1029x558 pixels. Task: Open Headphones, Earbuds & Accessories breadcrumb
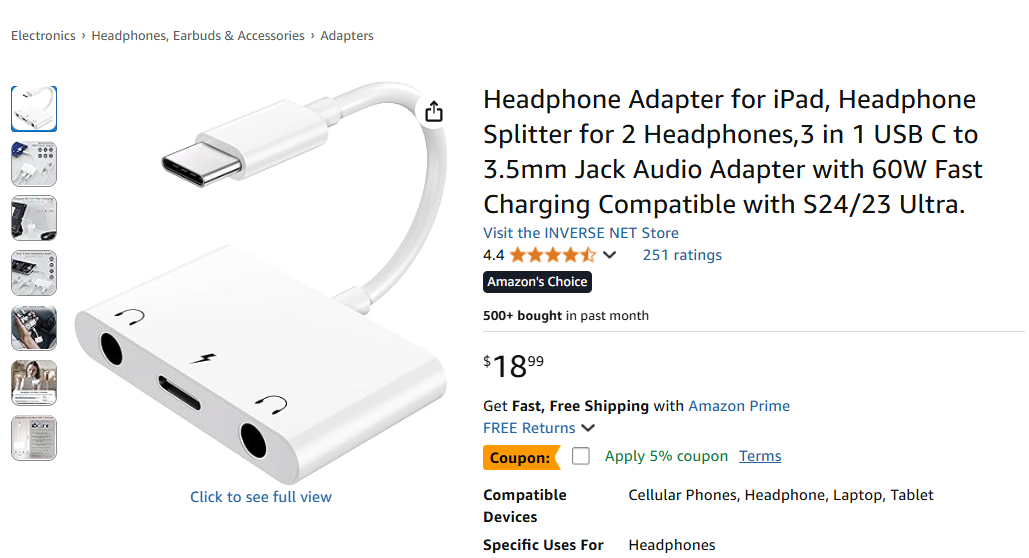(198, 36)
